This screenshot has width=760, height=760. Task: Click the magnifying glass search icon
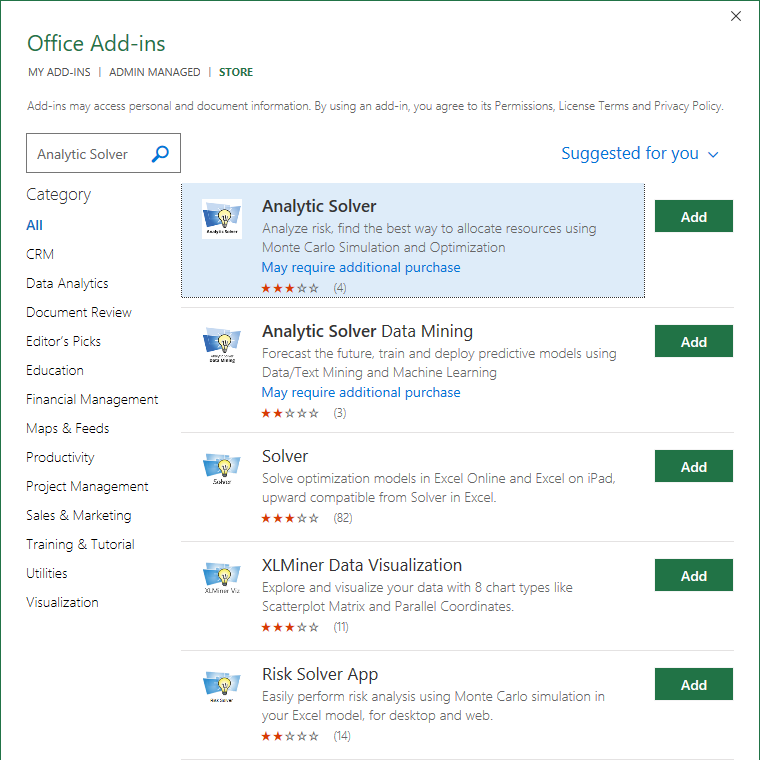coord(160,154)
